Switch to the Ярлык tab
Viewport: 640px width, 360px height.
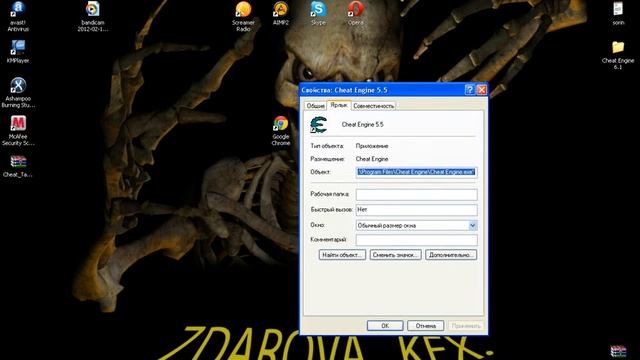point(339,105)
